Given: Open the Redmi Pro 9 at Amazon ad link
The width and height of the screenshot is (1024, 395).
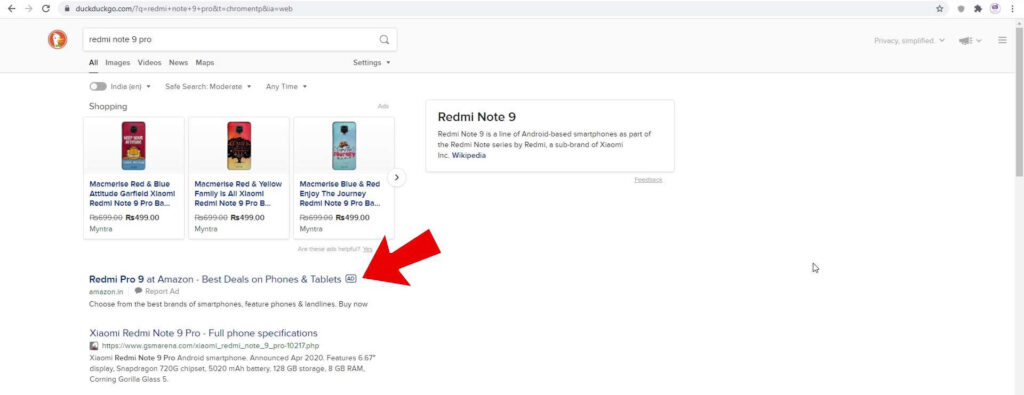Looking at the screenshot, I should pyautogui.click(x=215, y=279).
